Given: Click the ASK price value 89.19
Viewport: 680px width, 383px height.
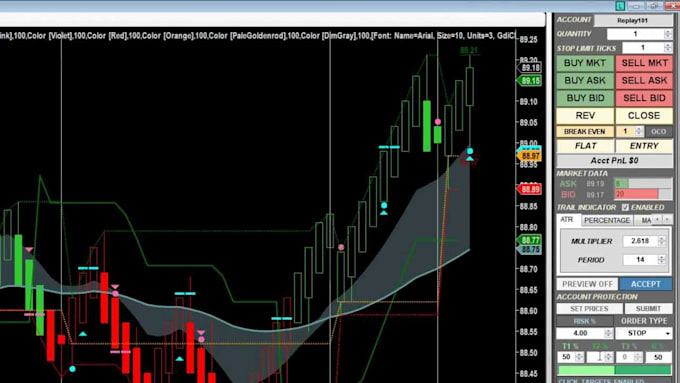Looking at the screenshot, I should click(x=595, y=184).
